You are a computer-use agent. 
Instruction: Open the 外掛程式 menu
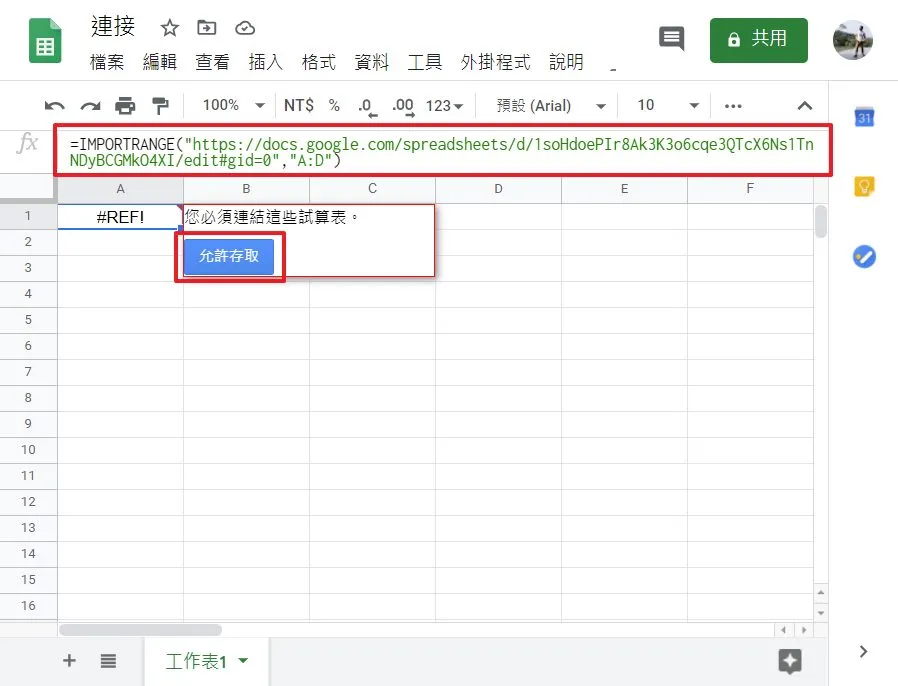click(x=495, y=62)
